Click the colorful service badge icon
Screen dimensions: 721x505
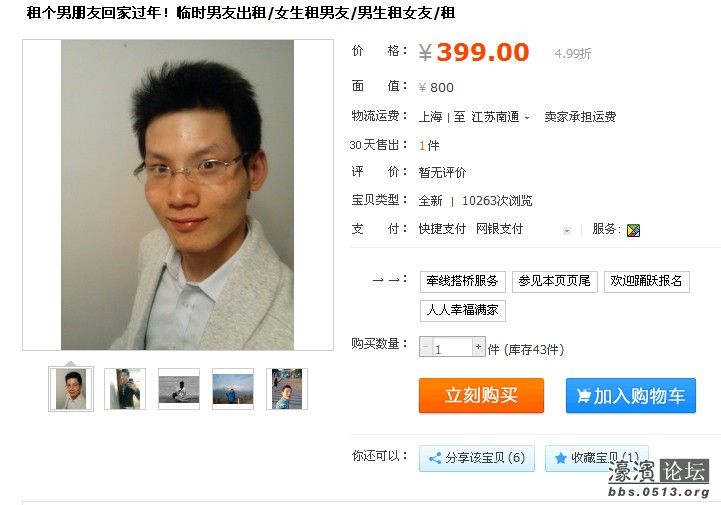[633, 230]
